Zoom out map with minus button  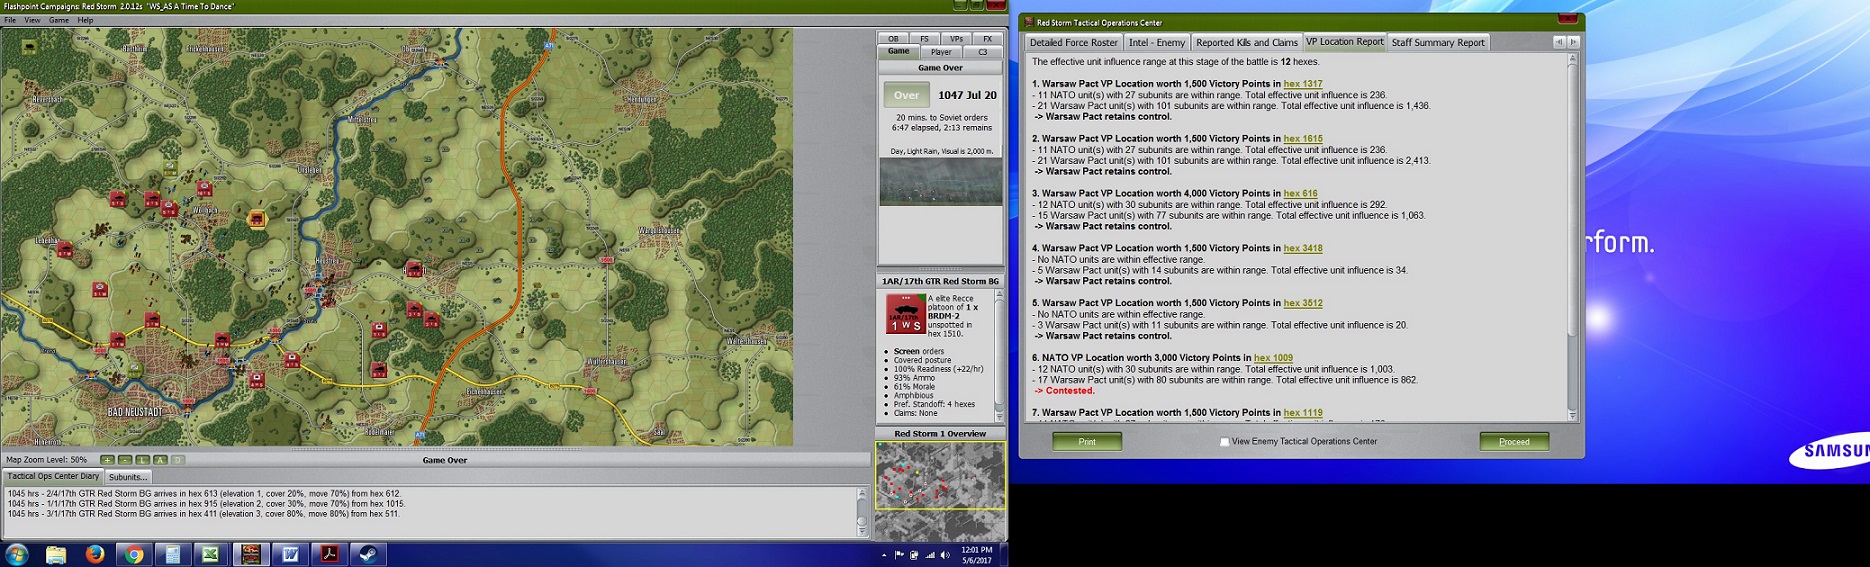(x=125, y=460)
